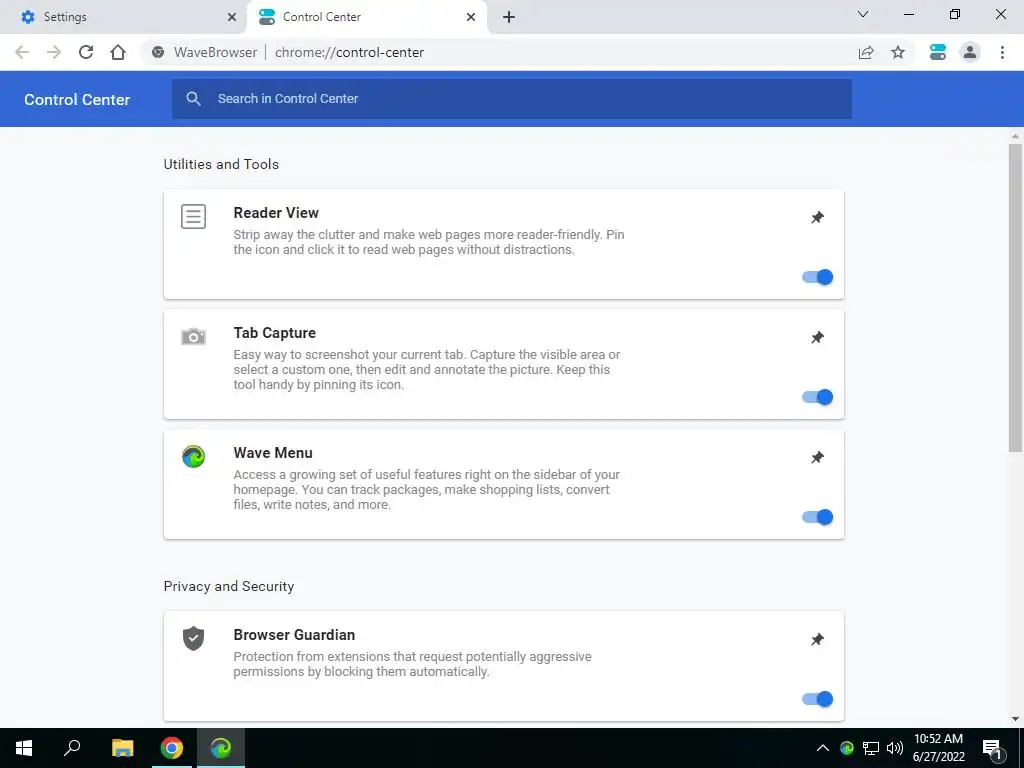Screen dimensions: 1024x768
Task: Pin the Reader View tool
Action: [x=817, y=217]
